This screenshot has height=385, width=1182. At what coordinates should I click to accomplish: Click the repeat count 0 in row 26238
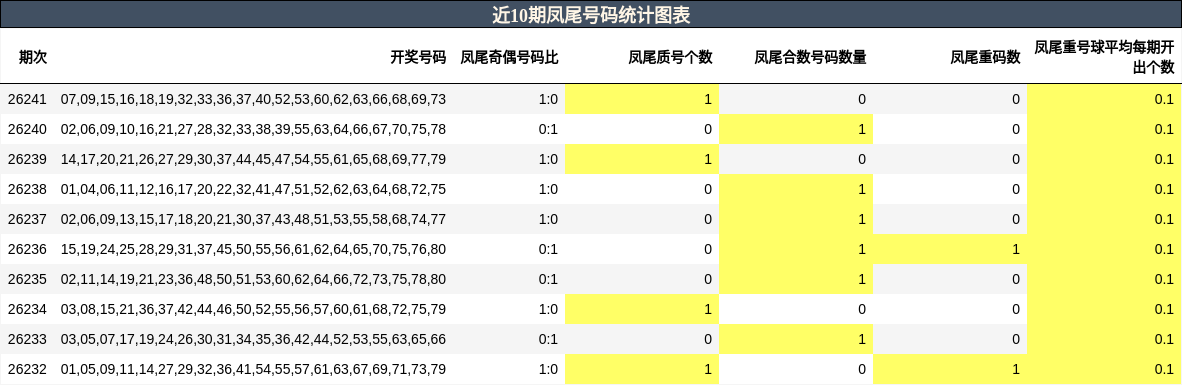pyautogui.click(x=1016, y=189)
